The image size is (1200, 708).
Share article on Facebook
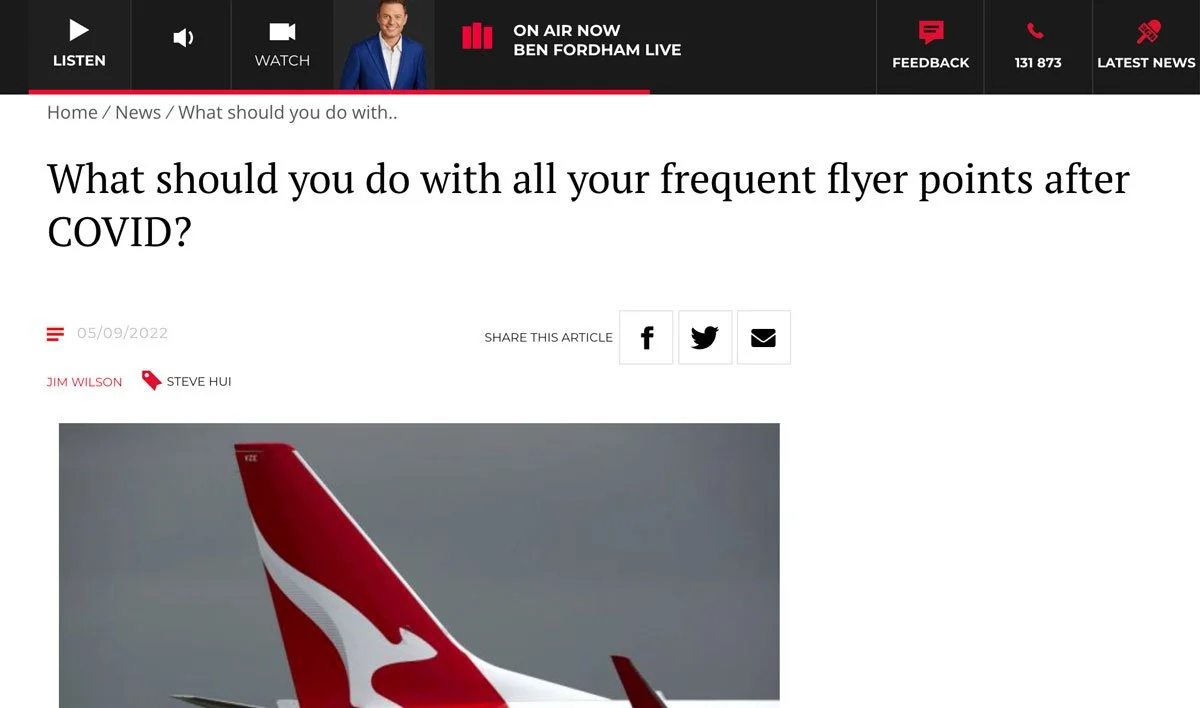(x=646, y=337)
